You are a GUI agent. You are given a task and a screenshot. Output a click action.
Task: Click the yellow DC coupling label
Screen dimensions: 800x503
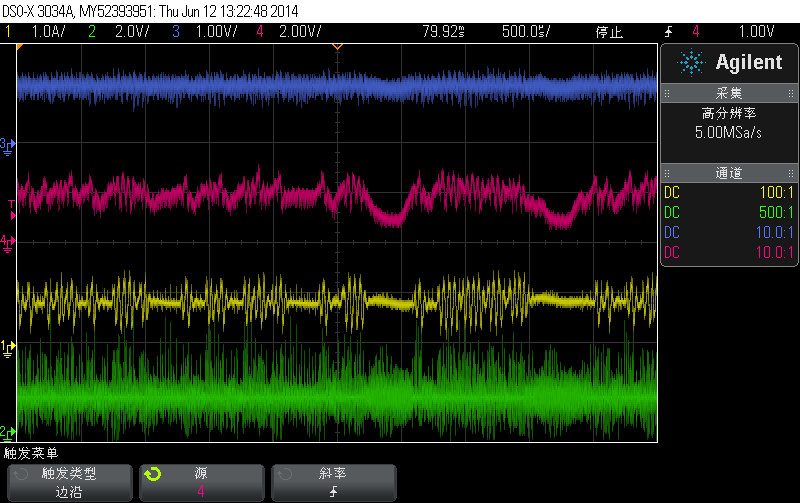[x=671, y=192]
